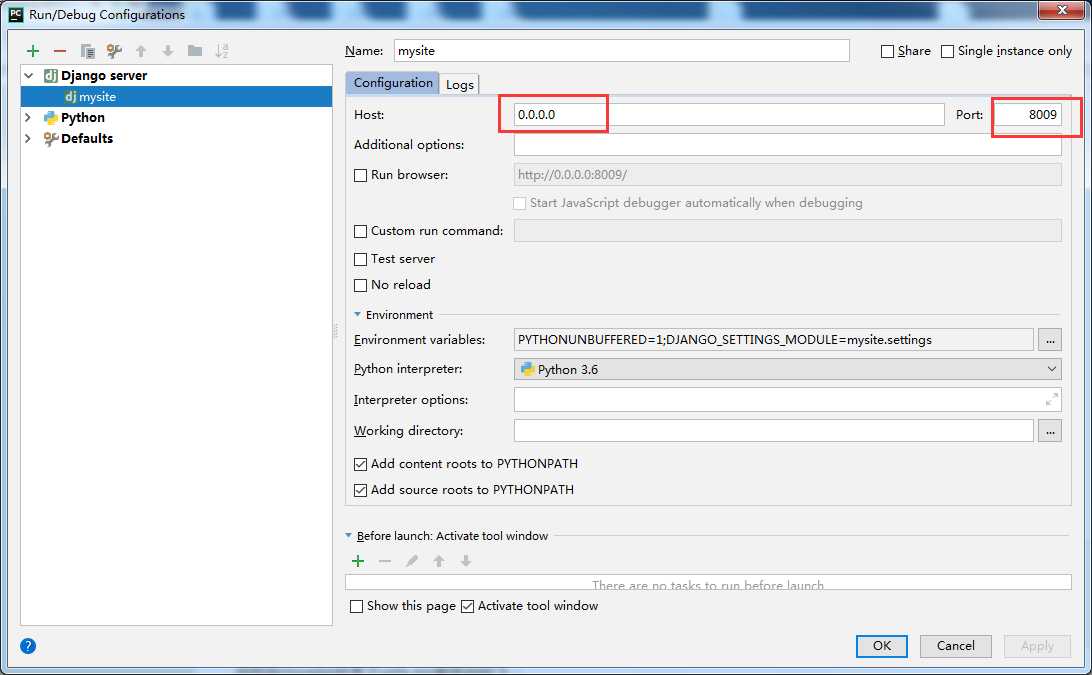Click the Additional options field
This screenshot has width=1092, height=675.
pyautogui.click(x=788, y=145)
